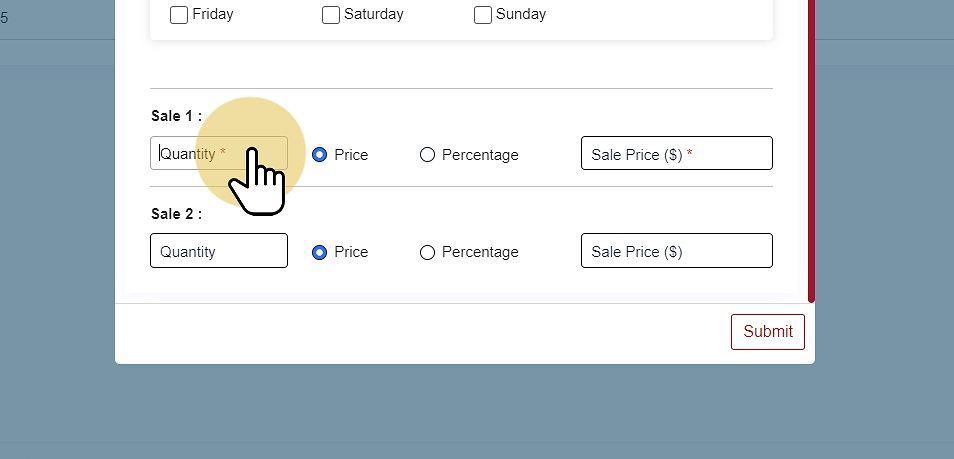Screen dimensions: 954x459
Task: Focus the Sale 2 Quantity field
Action: (x=219, y=251)
